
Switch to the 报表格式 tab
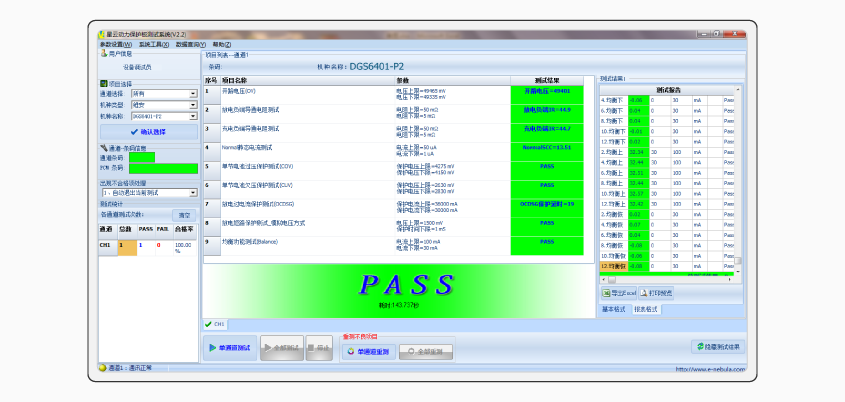pos(646,309)
